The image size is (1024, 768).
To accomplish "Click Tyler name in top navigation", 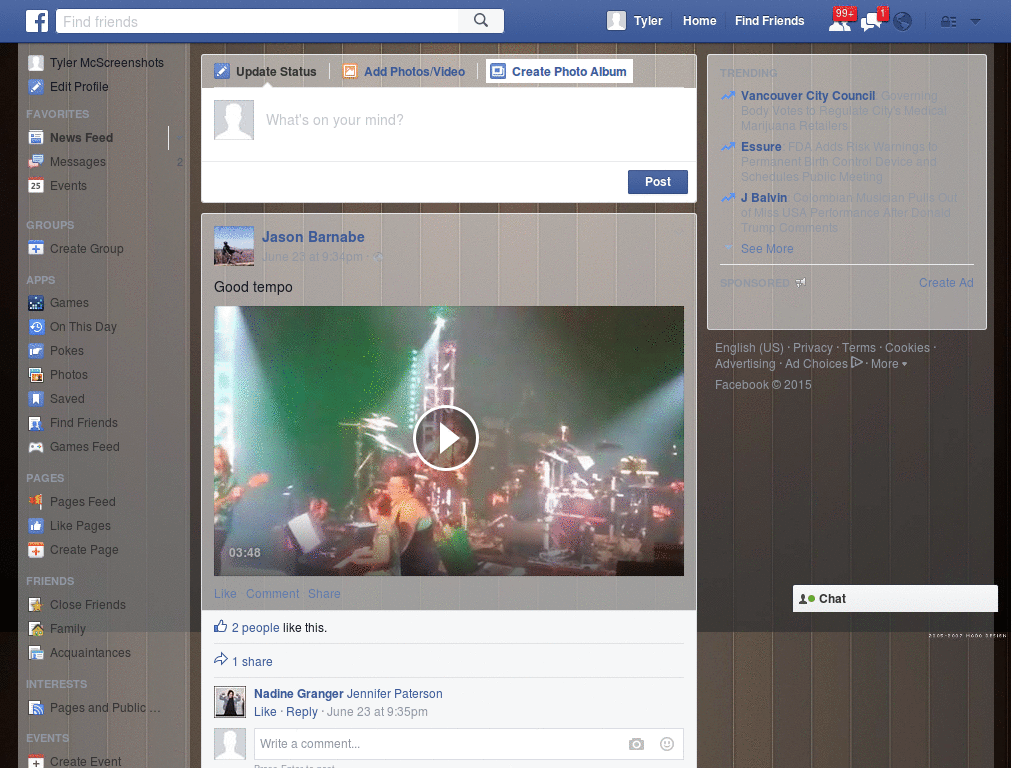I will click(648, 21).
